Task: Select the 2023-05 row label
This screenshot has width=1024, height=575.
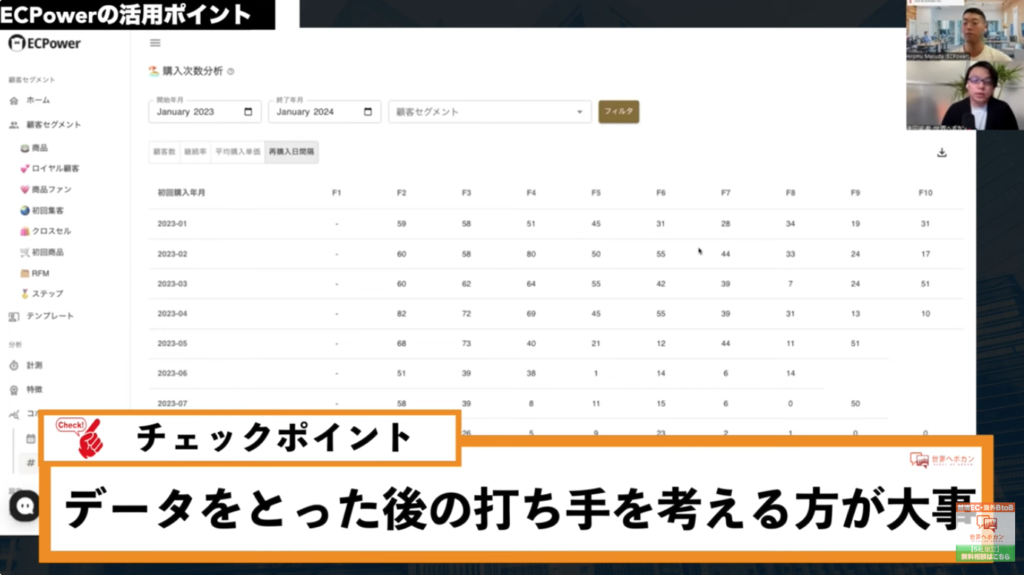Action: (172, 343)
